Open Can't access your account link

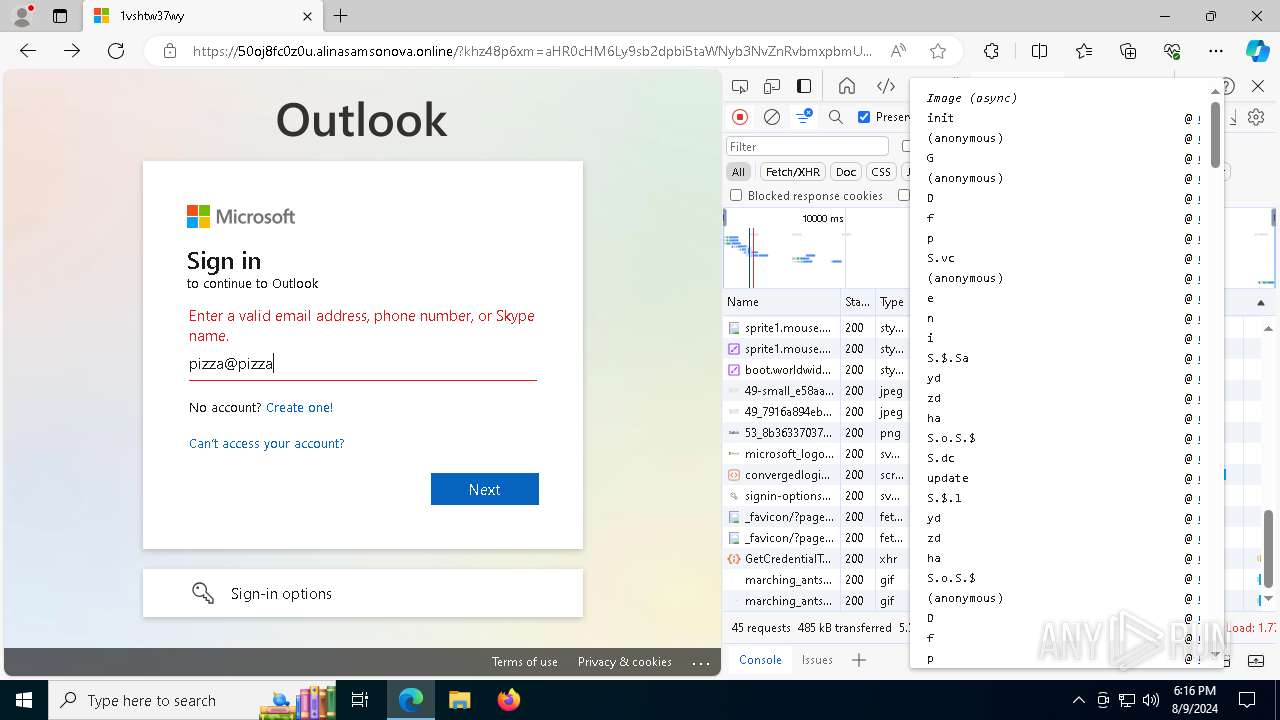coord(266,443)
